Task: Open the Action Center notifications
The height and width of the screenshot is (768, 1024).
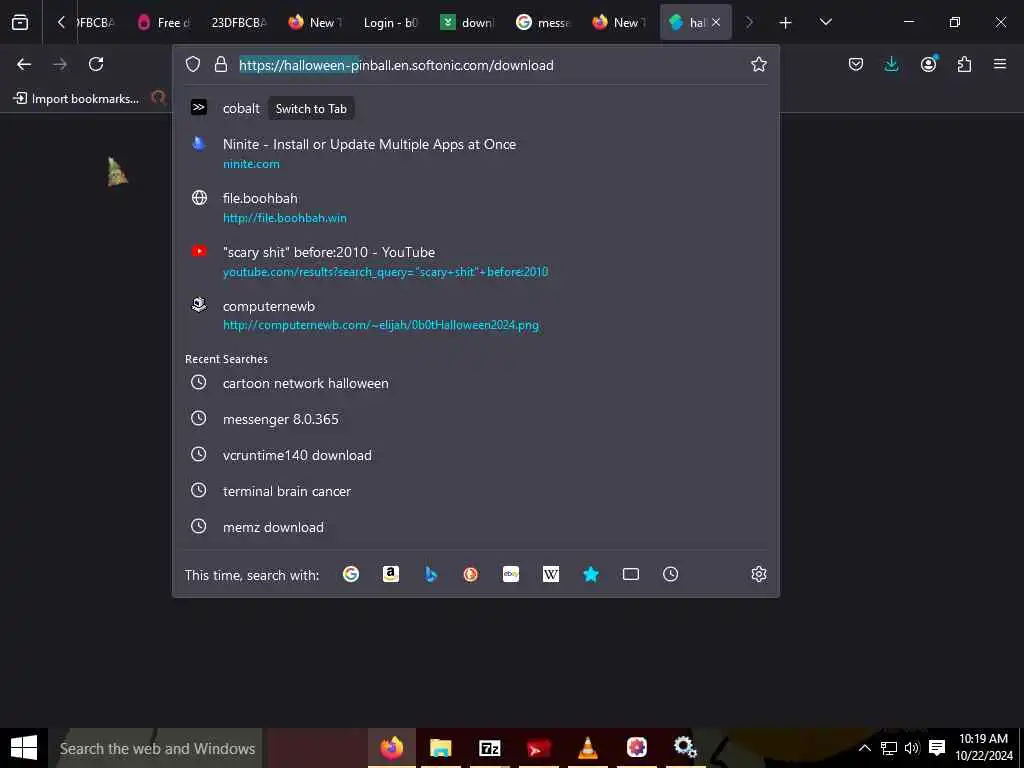Action: pyautogui.click(x=937, y=748)
